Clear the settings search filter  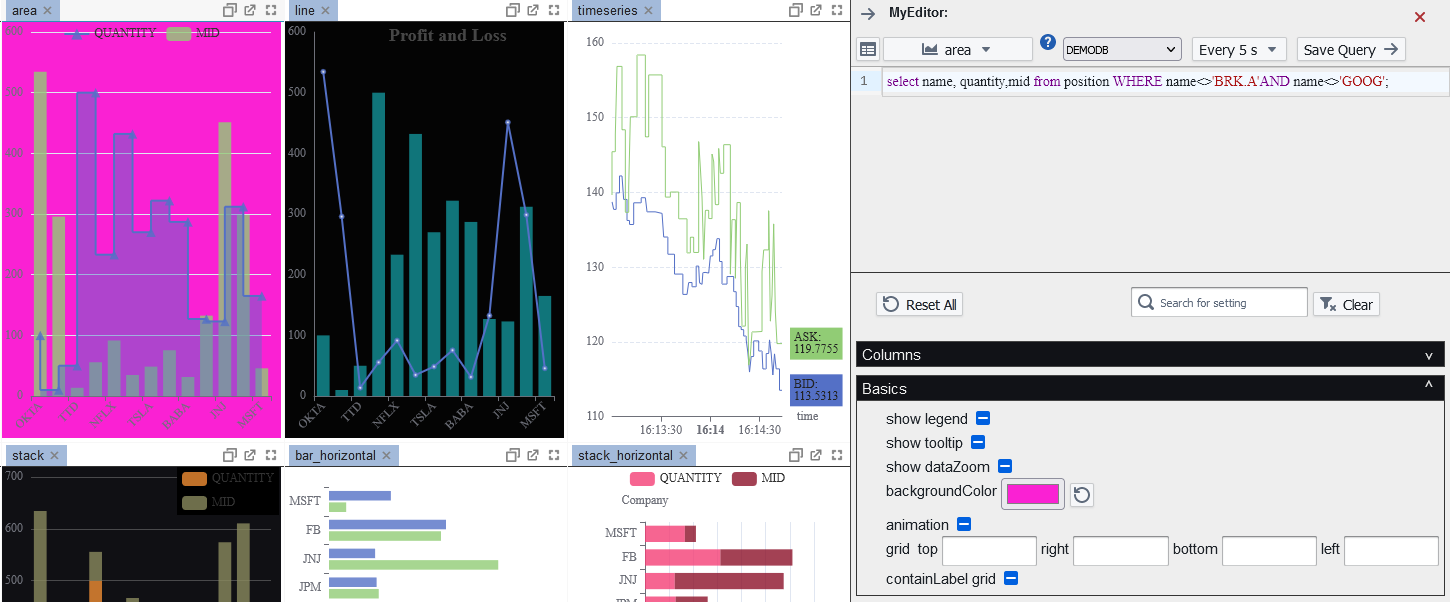[1346, 304]
